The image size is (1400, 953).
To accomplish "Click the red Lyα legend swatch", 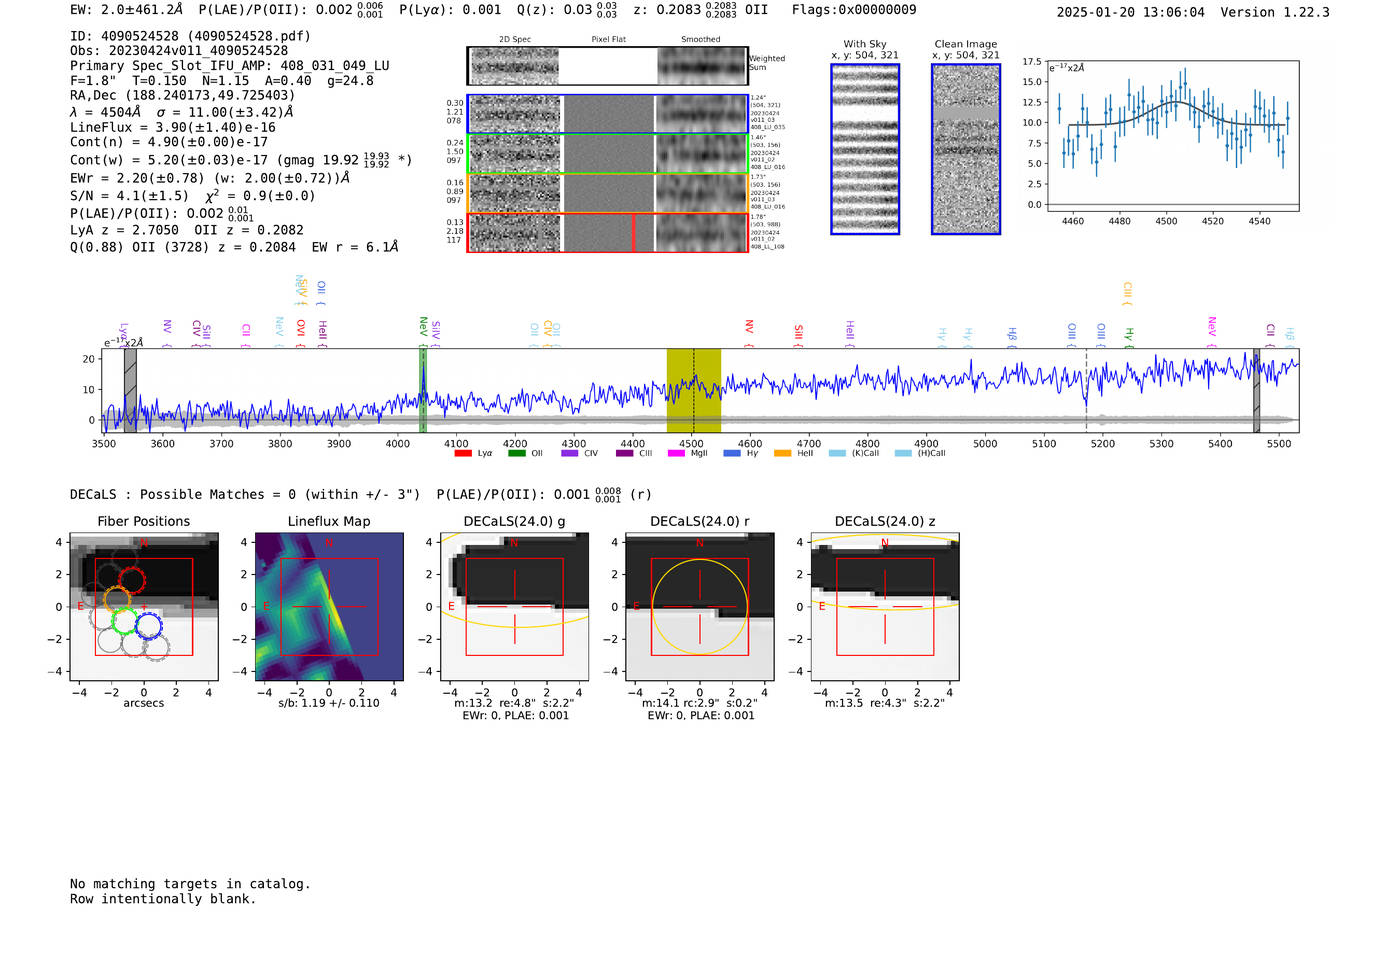I will (x=463, y=453).
